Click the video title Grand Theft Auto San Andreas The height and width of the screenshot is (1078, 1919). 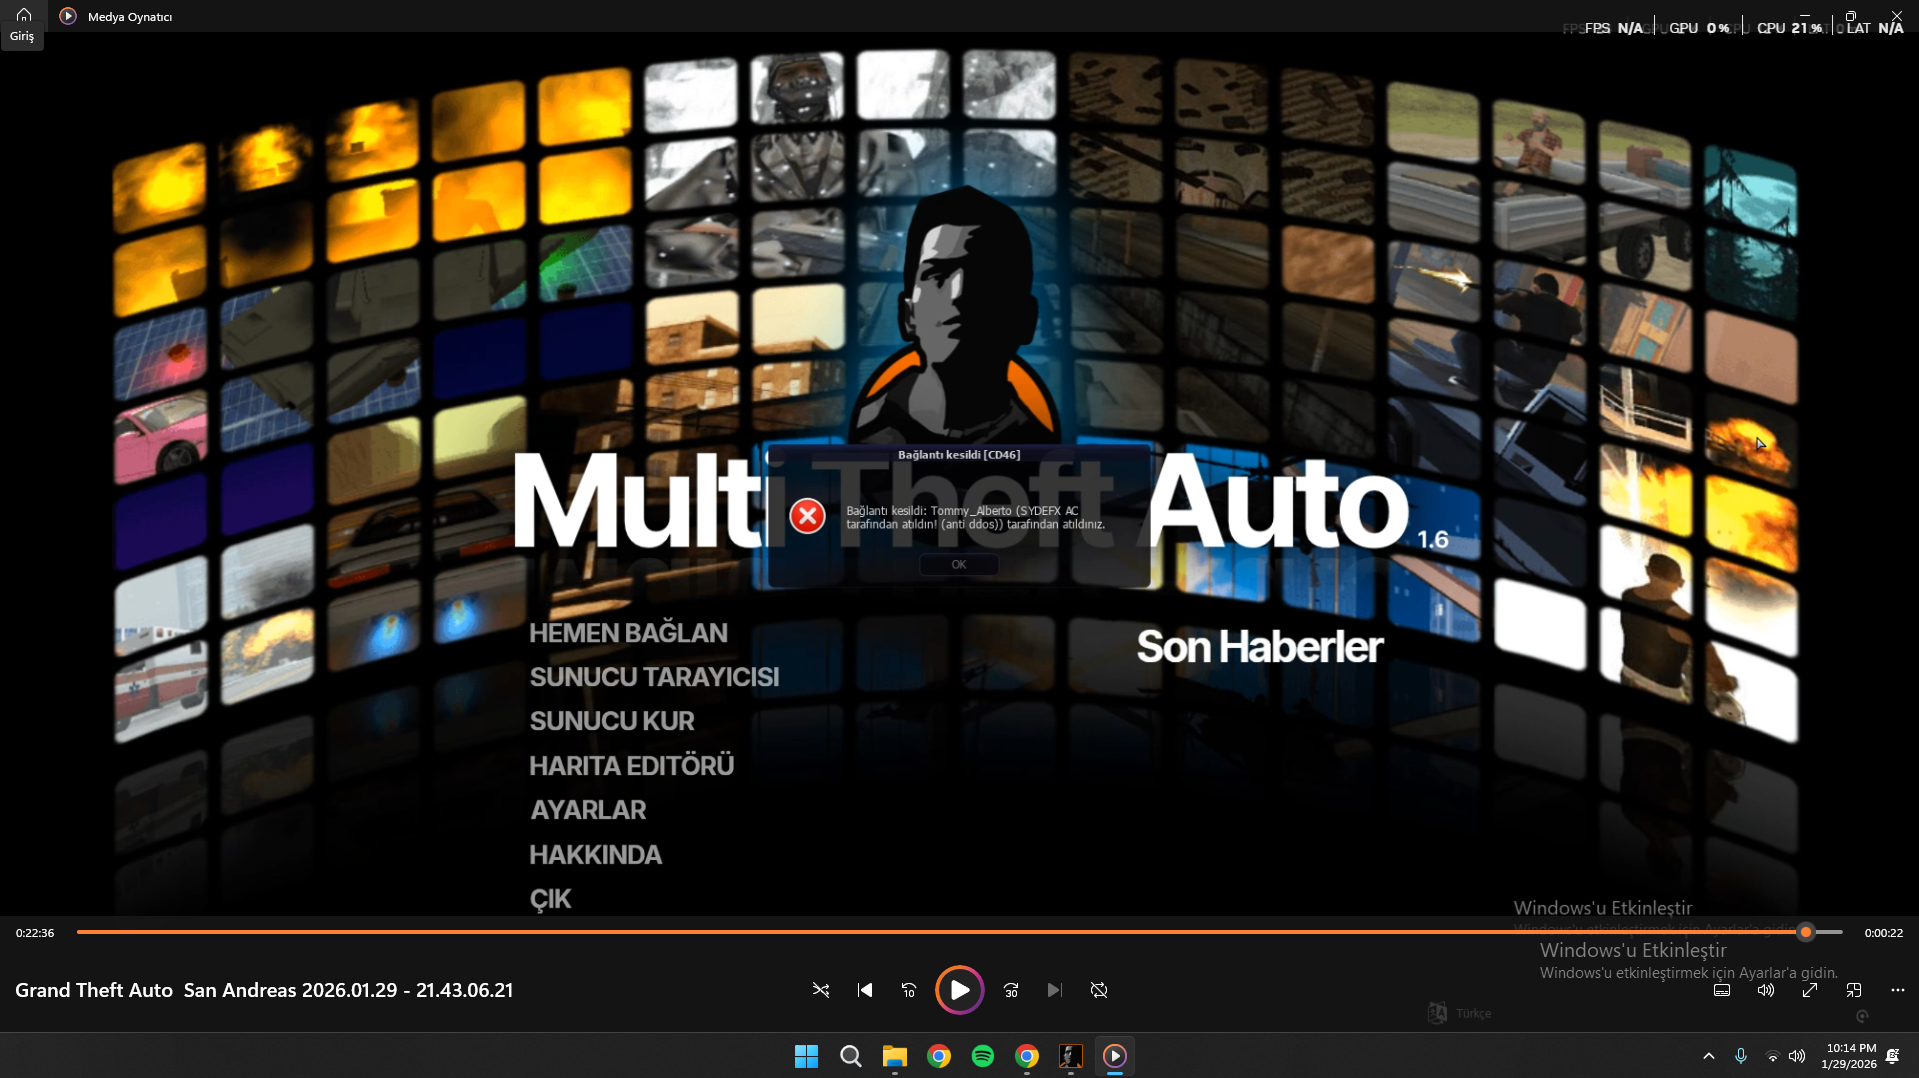pyautogui.click(x=264, y=990)
